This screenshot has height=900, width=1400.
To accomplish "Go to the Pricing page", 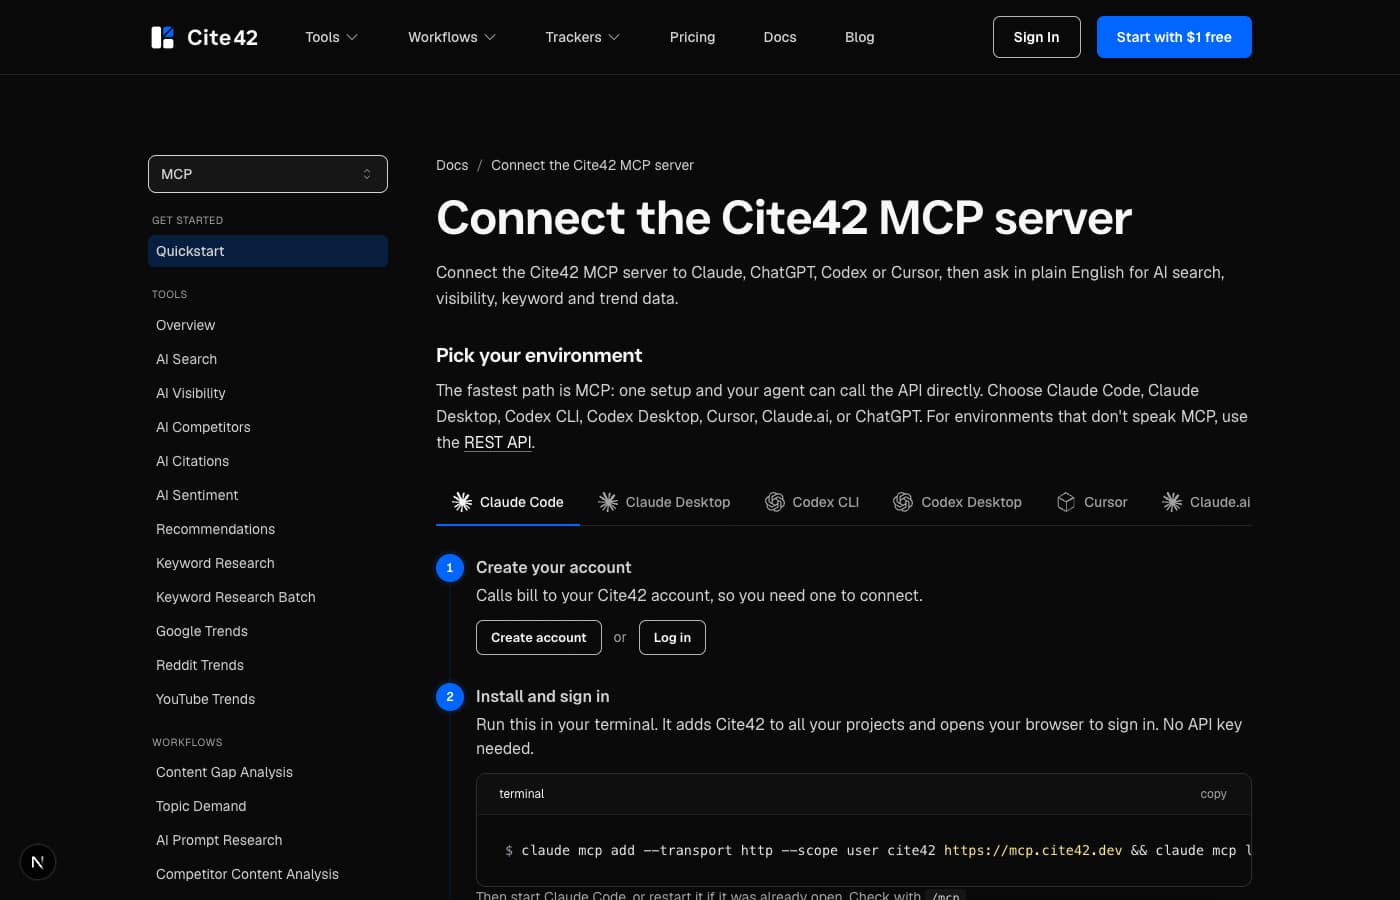I will (692, 37).
